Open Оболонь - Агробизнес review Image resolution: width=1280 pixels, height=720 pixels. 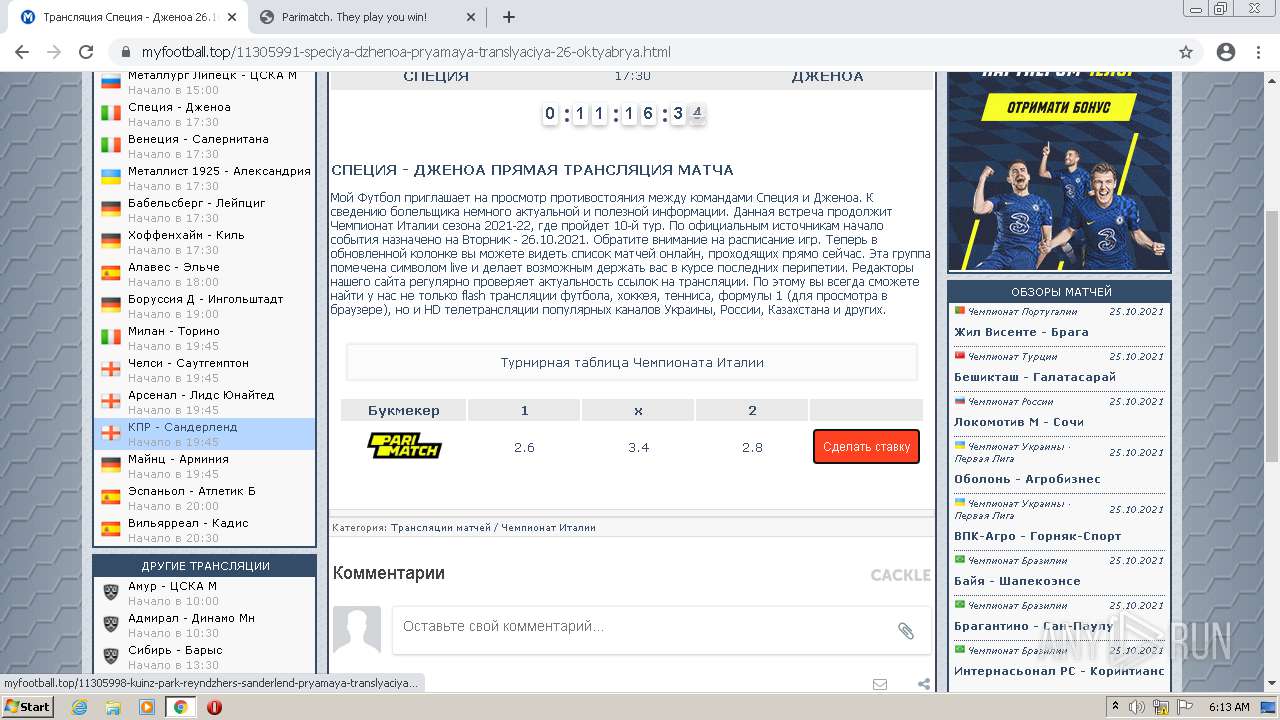coord(1027,479)
